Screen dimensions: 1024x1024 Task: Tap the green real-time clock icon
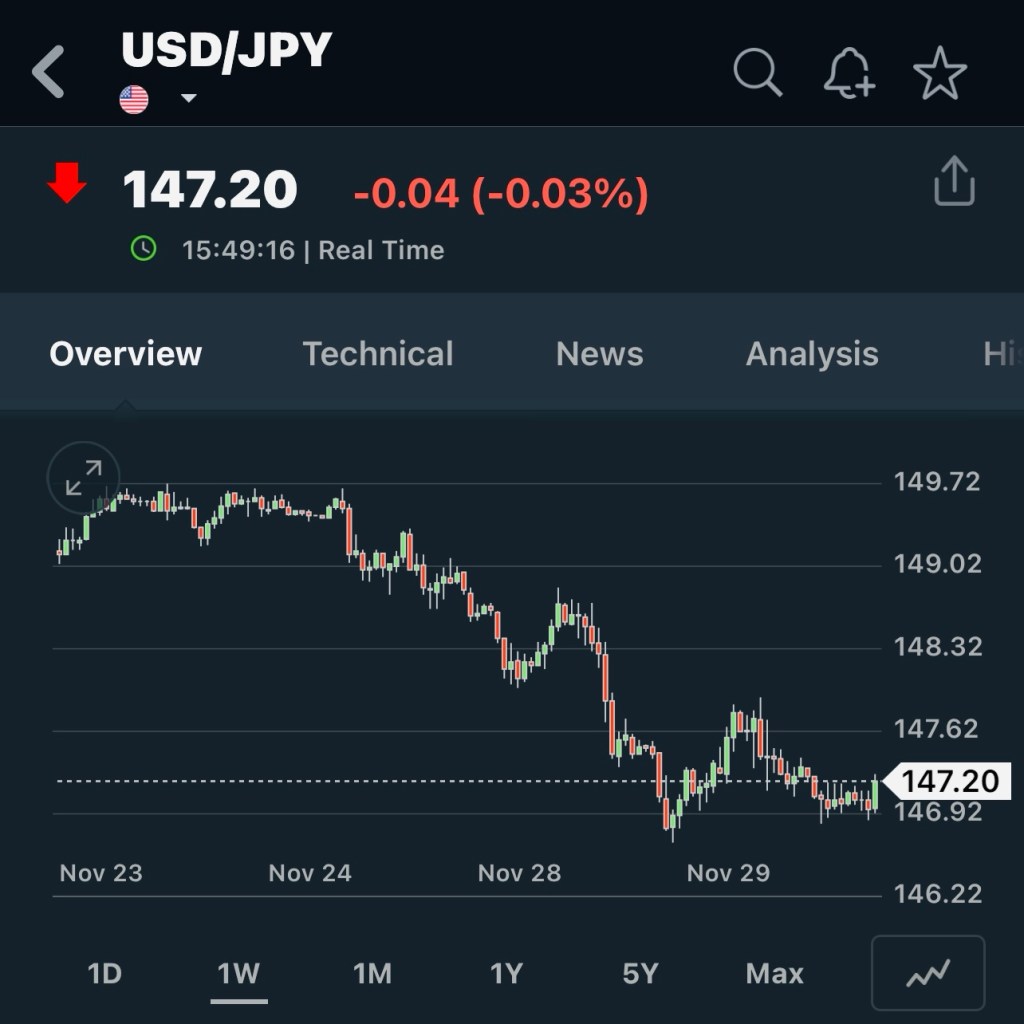[x=144, y=249]
